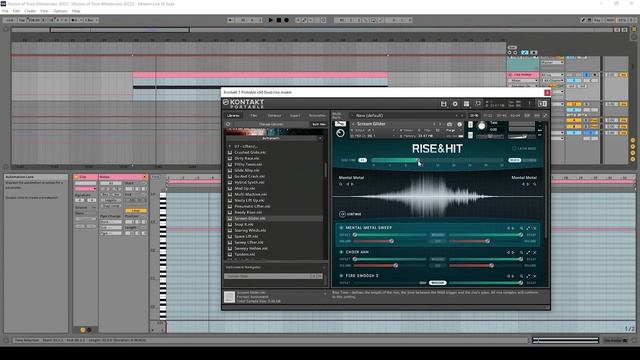This screenshot has height=360, width=640.
Task: Select Multi Machine.nki instrument
Action: tap(251, 194)
